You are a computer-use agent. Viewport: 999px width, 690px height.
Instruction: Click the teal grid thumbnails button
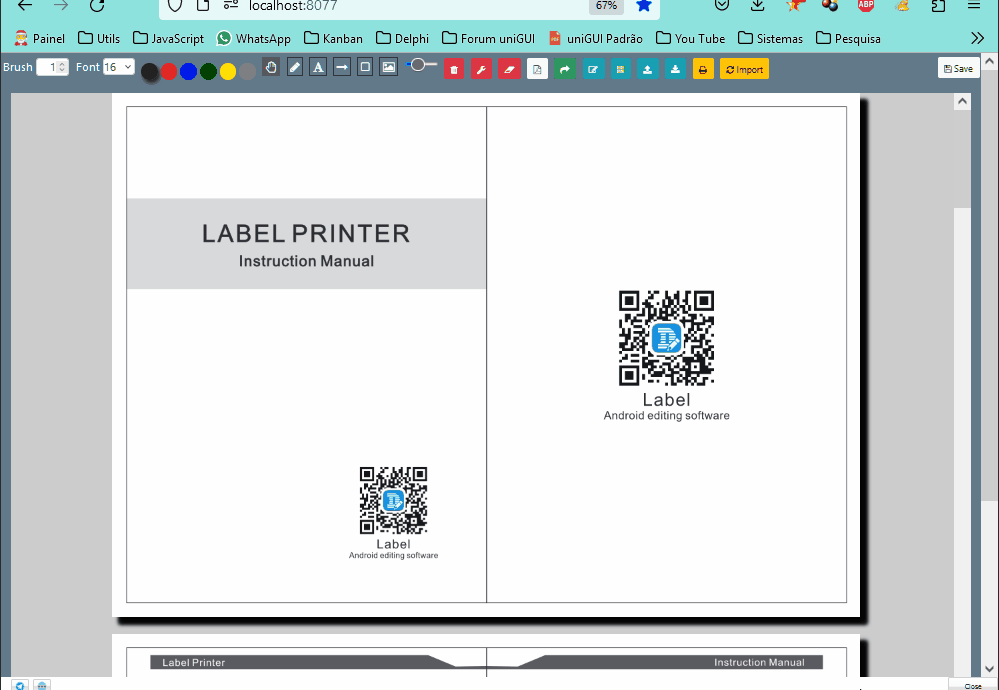621,69
